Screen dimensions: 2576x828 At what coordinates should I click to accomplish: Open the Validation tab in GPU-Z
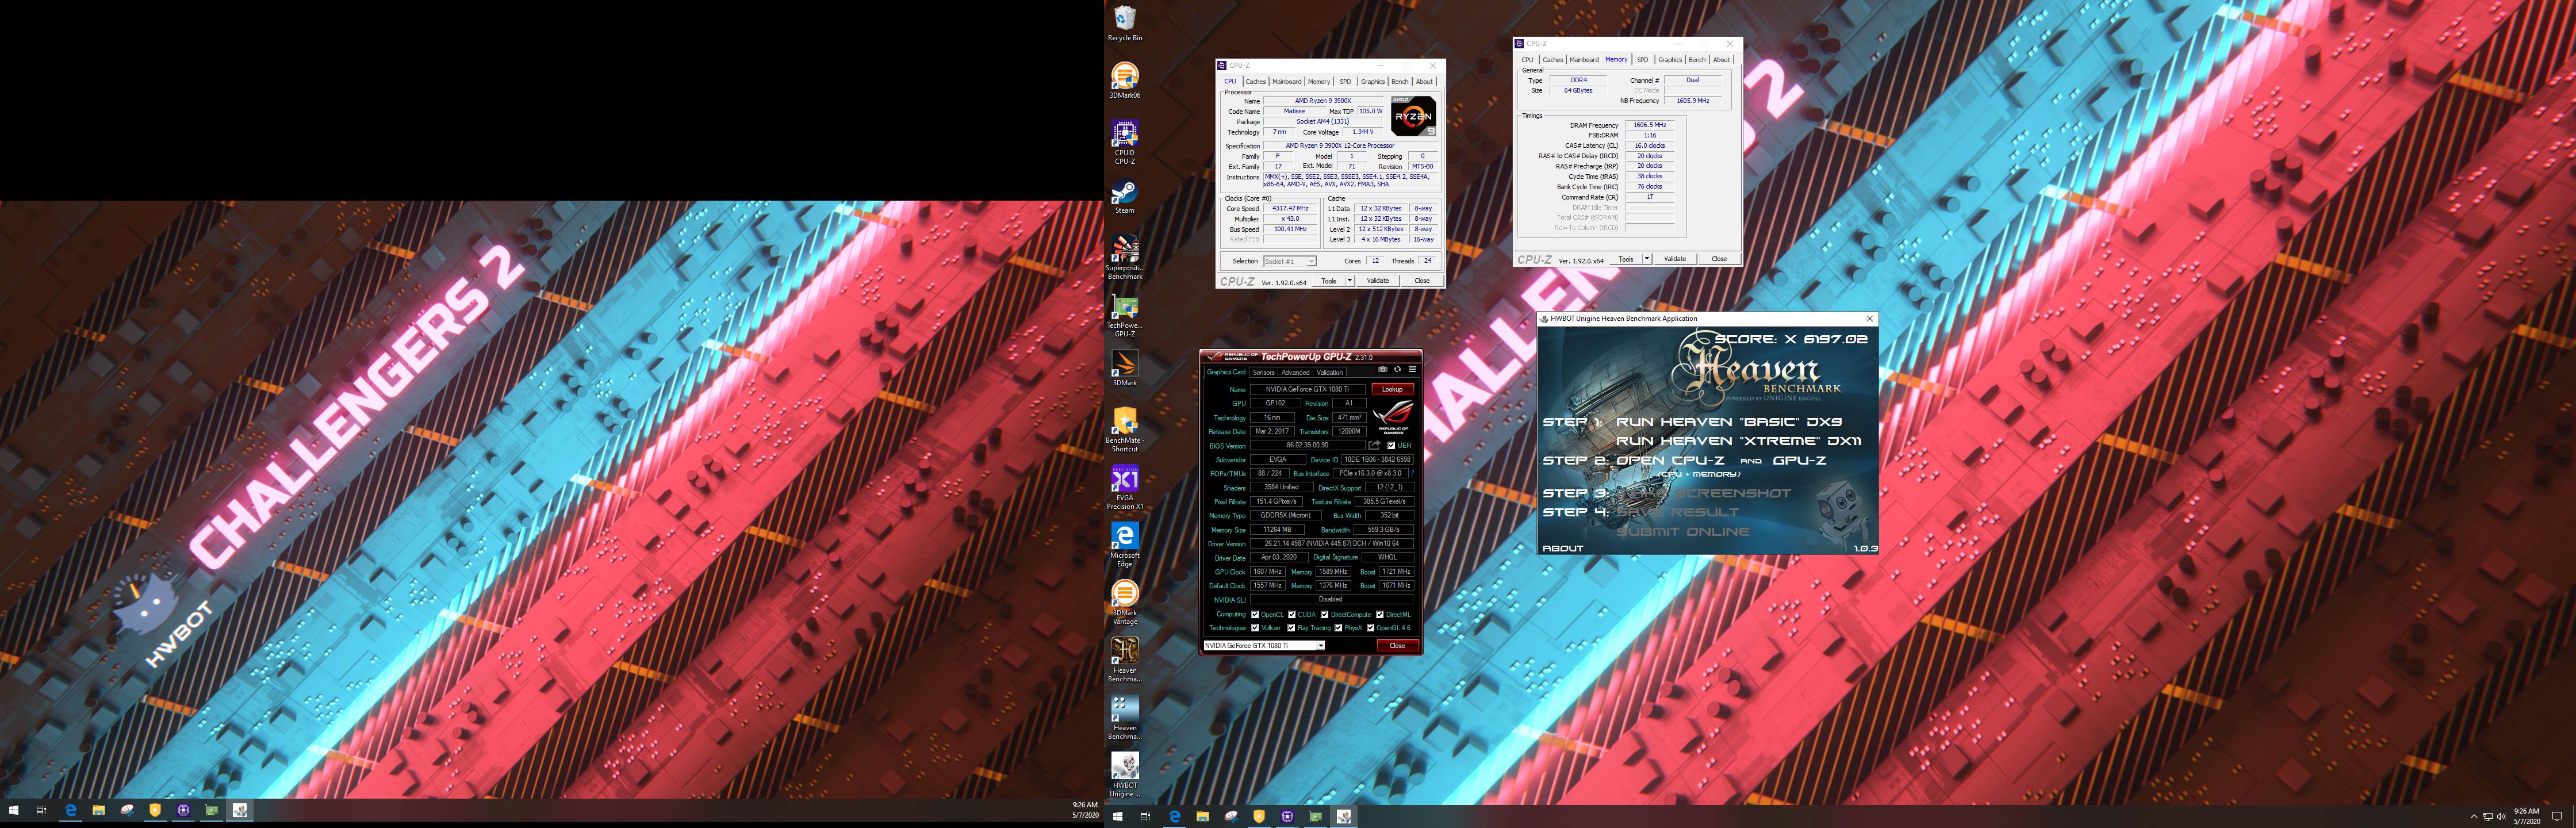click(1330, 372)
